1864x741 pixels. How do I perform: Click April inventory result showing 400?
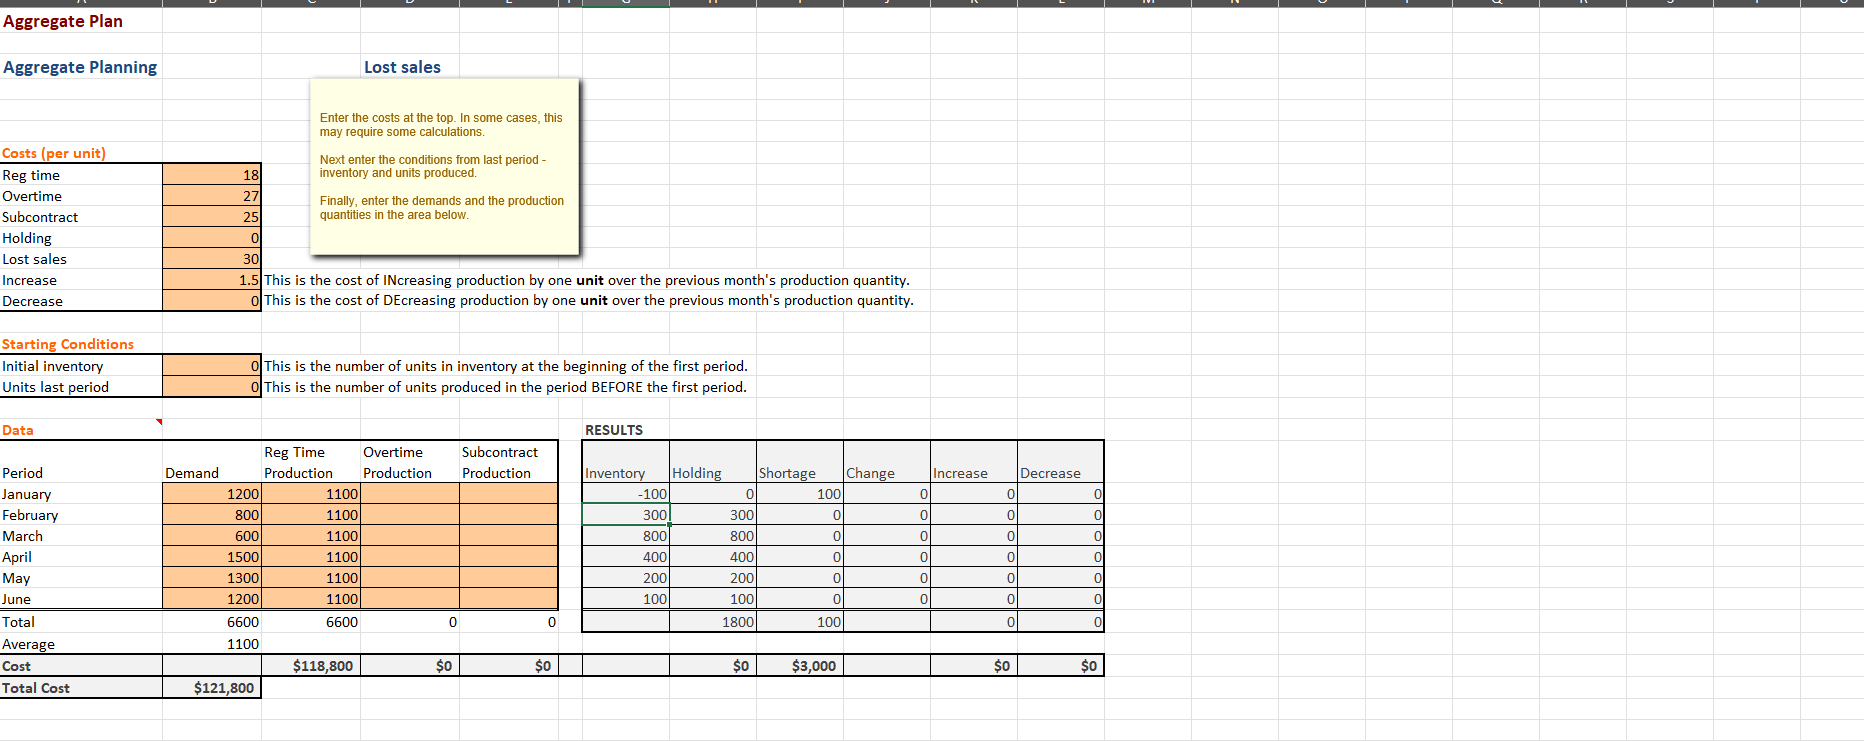tap(626, 557)
